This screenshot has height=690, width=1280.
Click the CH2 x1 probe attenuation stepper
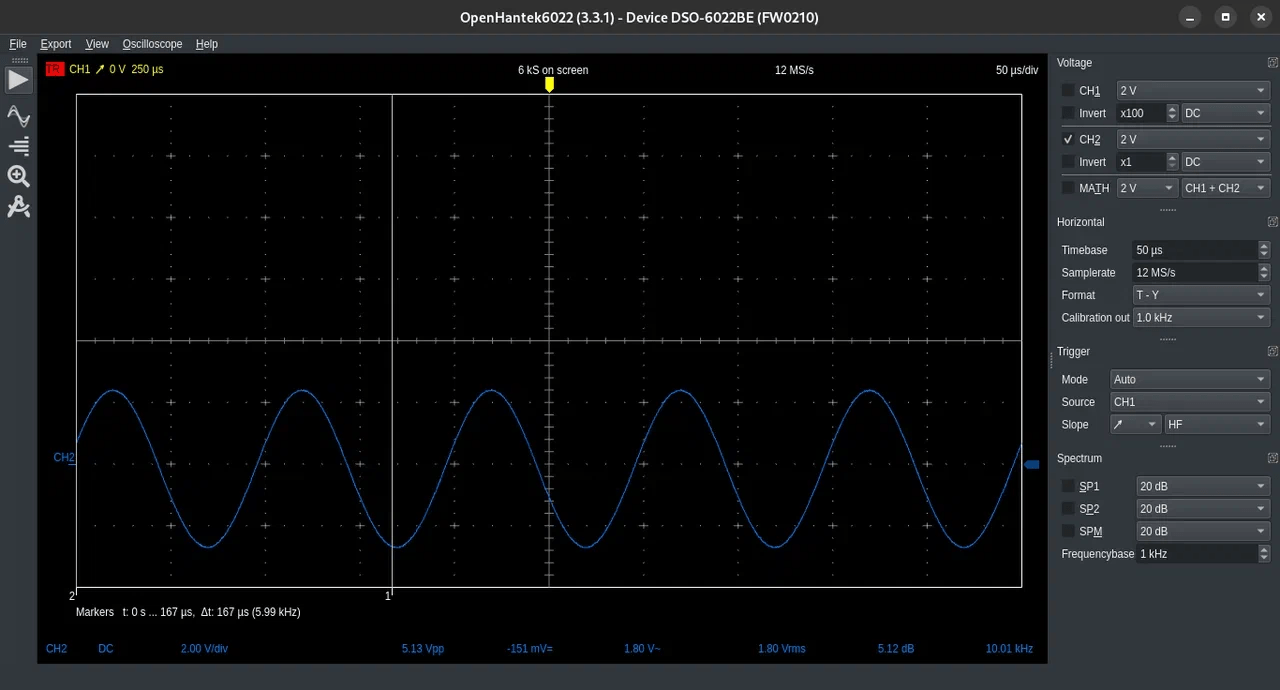pyautogui.click(x=1172, y=162)
